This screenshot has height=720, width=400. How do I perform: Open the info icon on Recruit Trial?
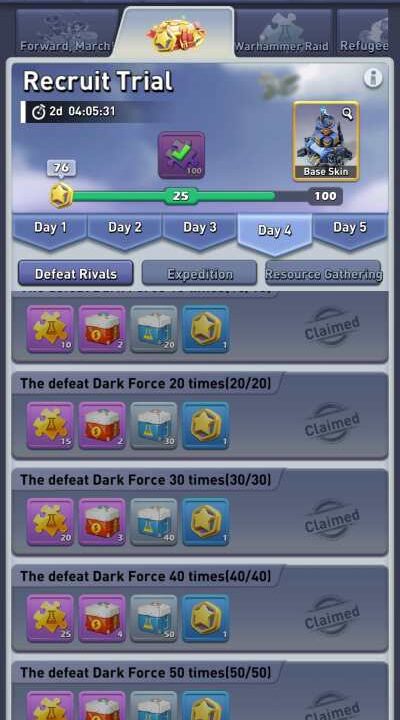373,78
